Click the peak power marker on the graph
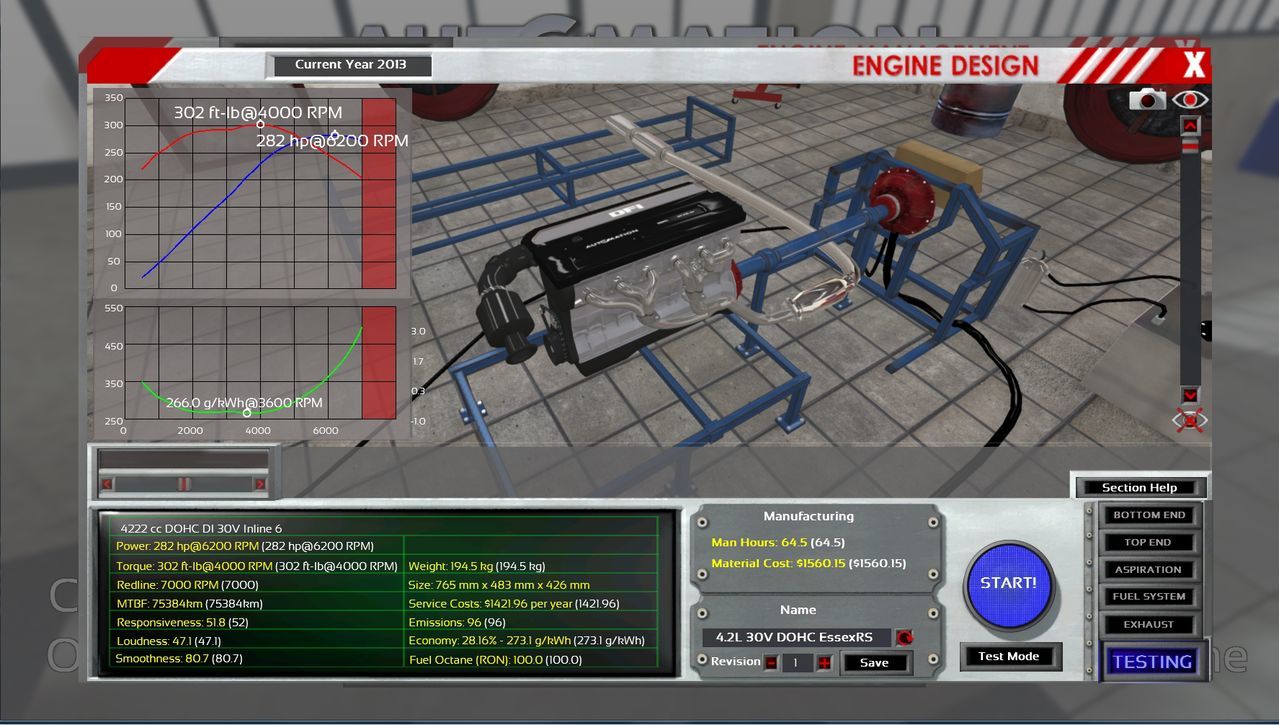Viewport: 1279px width, 725px height. point(335,136)
